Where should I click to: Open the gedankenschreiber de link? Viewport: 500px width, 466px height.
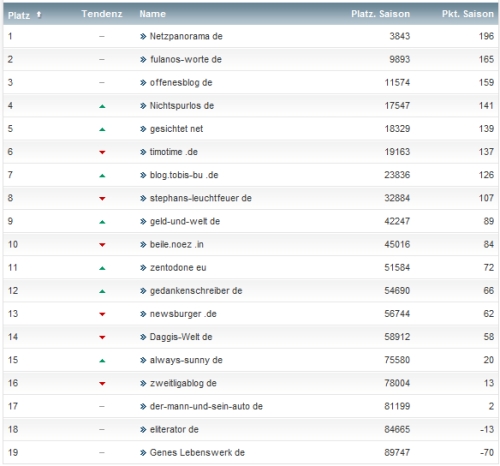196,291
